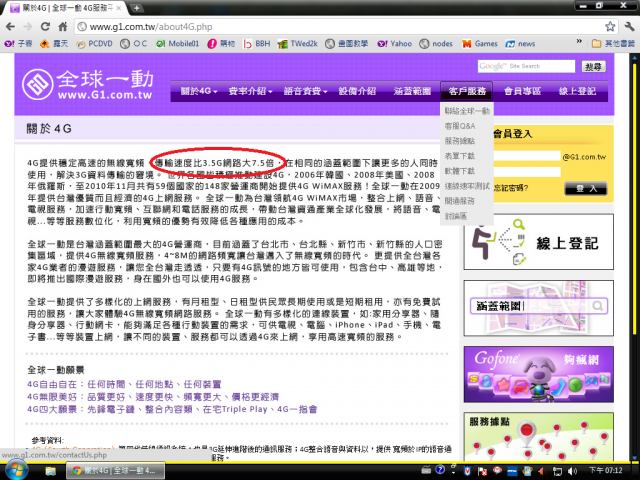Open Windows Explorer from taskbar

point(51,471)
